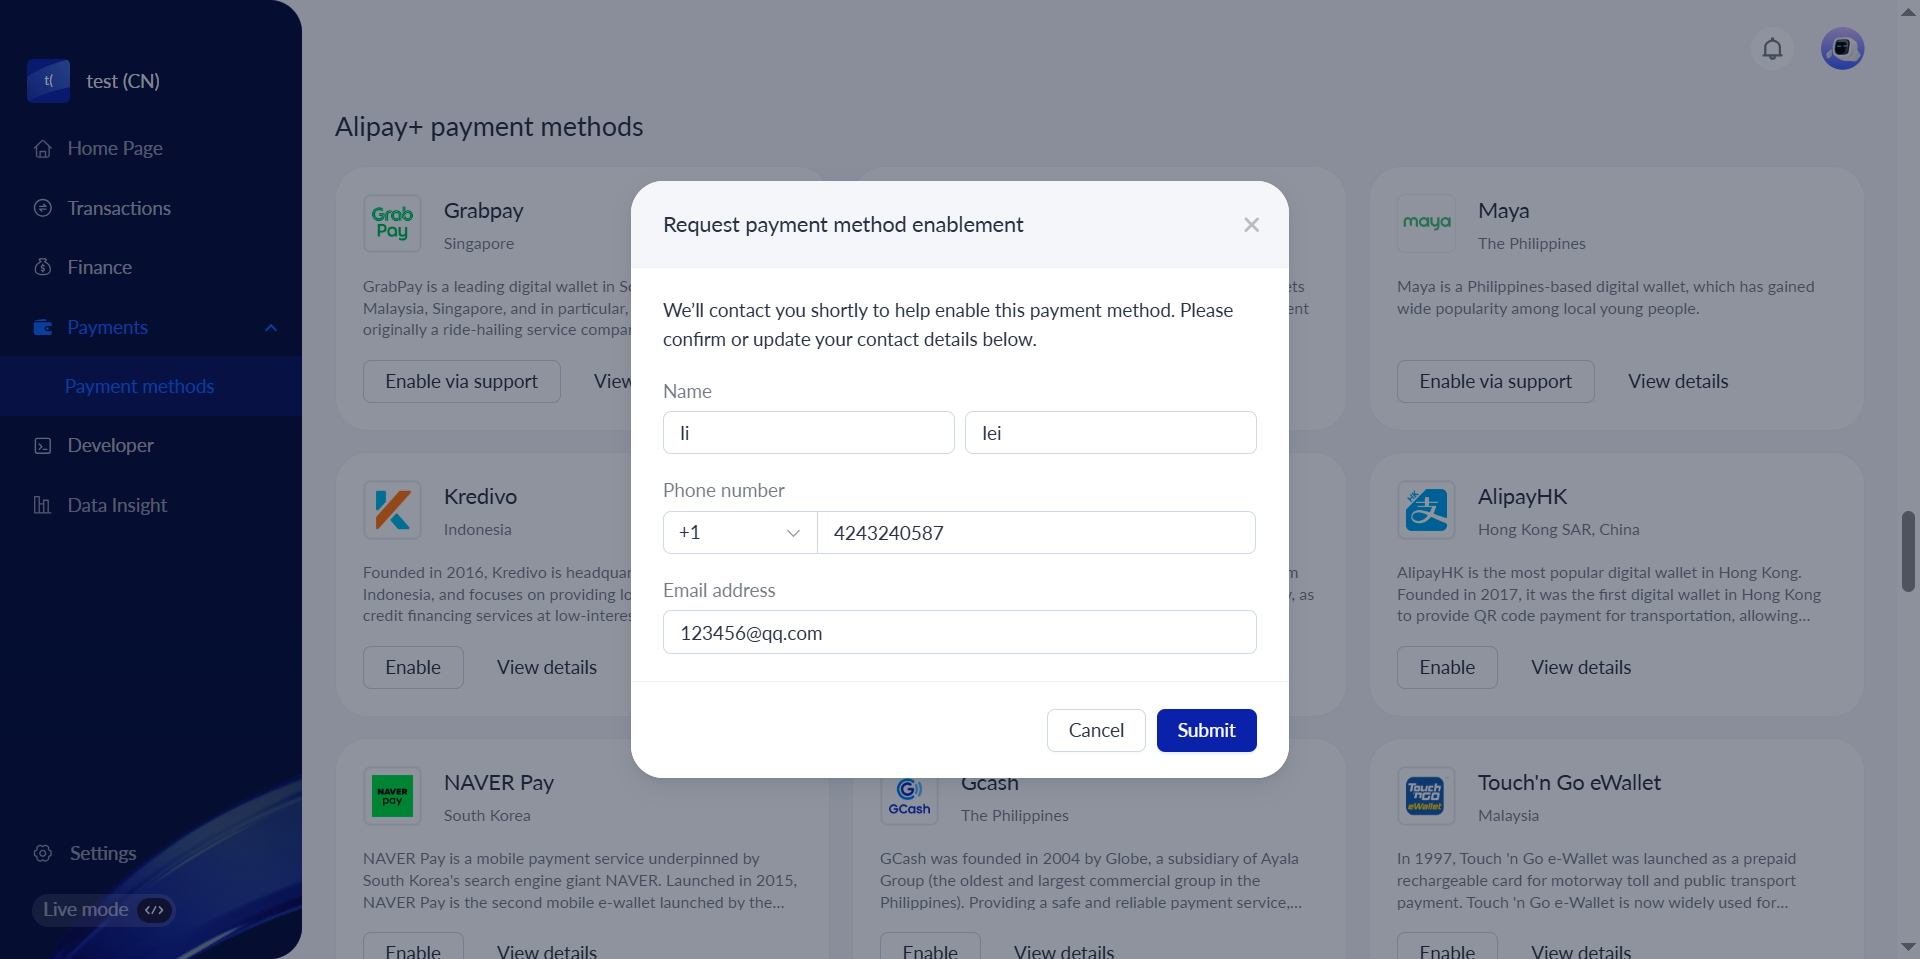
Task: Click the Kredivo logo icon
Action: 392,510
